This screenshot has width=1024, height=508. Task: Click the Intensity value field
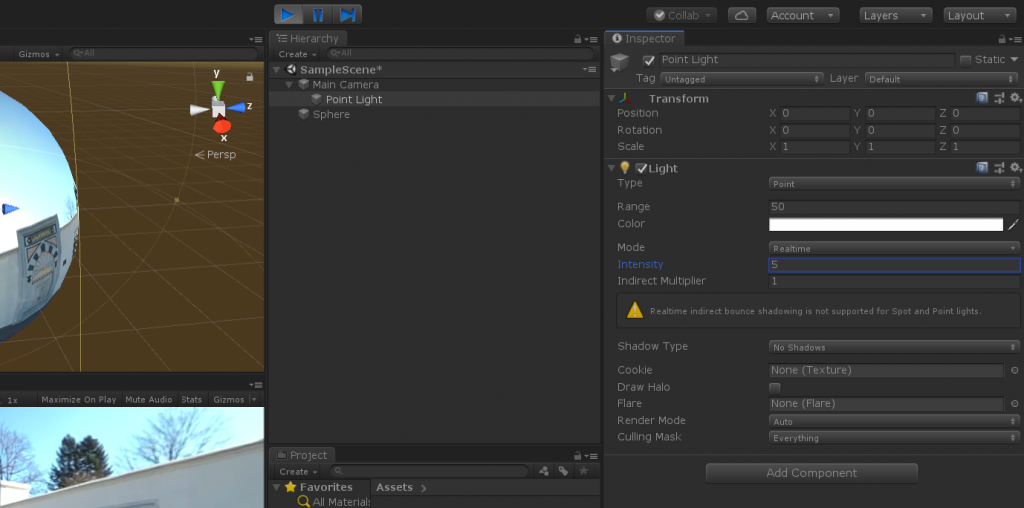(894, 264)
